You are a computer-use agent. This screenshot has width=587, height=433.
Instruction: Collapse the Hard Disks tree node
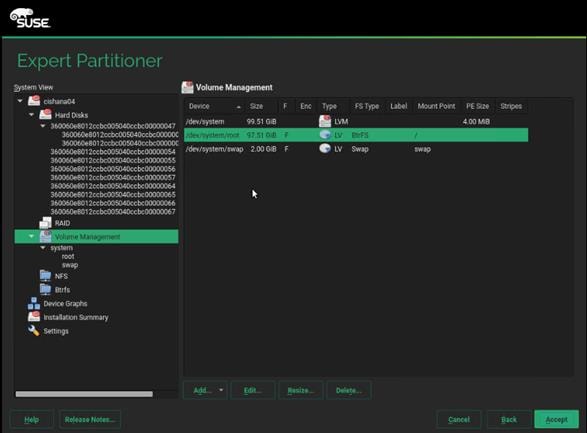(31, 115)
